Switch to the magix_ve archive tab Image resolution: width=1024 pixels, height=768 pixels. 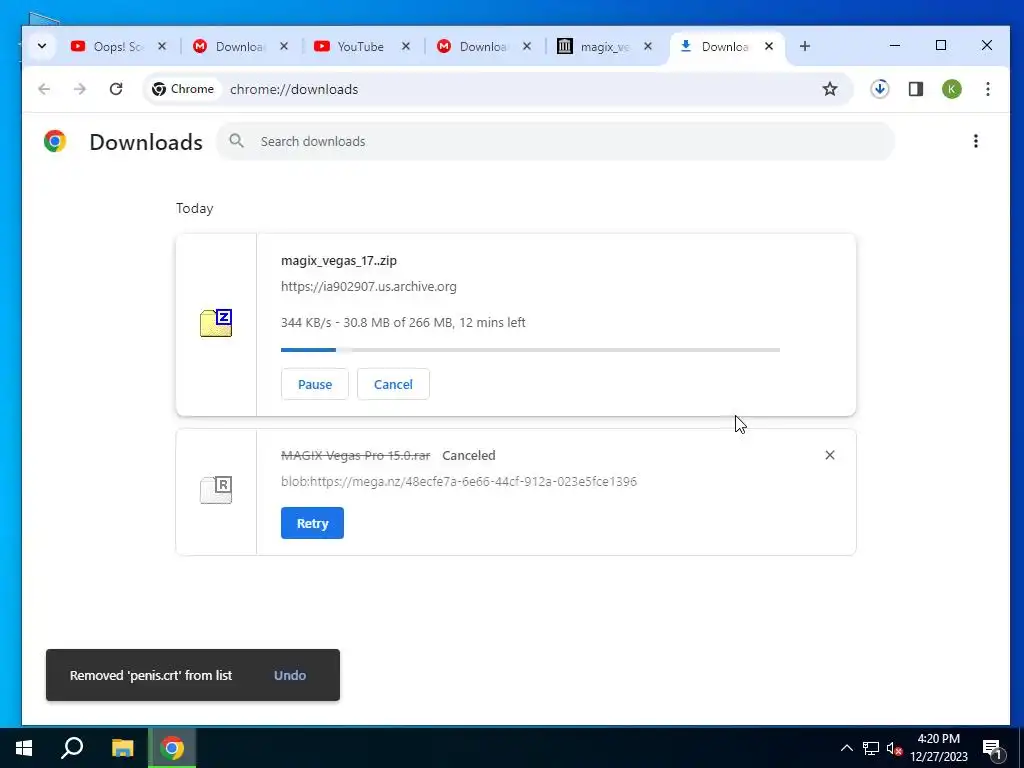pos(594,46)
